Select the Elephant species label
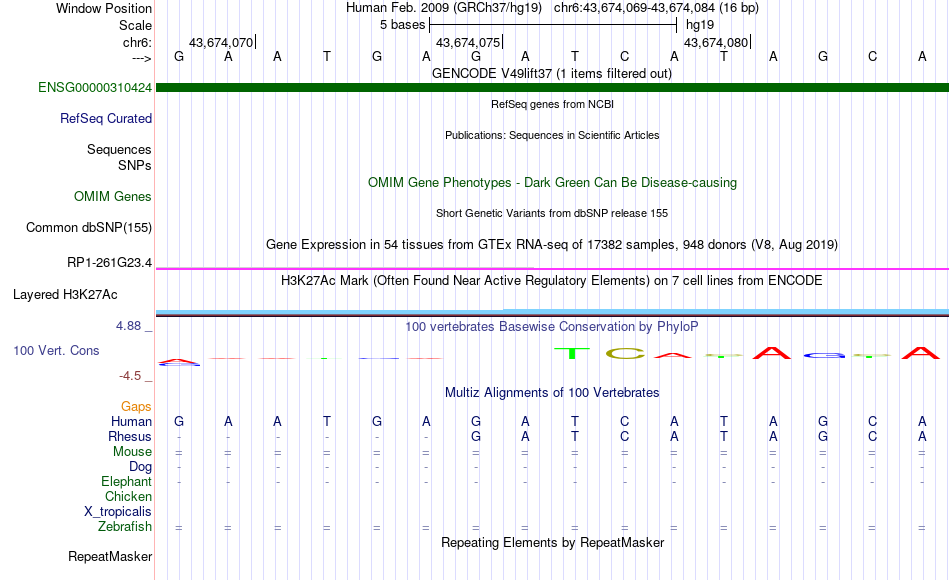The height and width of the screenshot is (580, 950). tap(127, 481)
